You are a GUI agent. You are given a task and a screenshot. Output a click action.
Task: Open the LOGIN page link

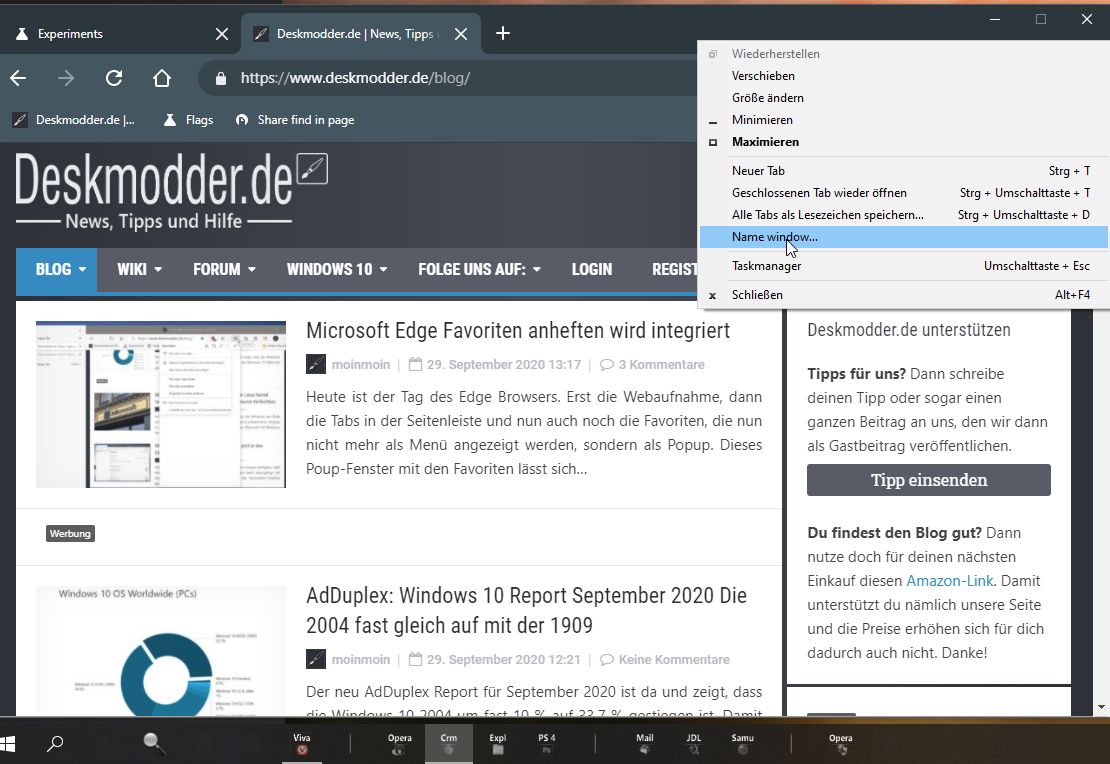tap(592, 269)
